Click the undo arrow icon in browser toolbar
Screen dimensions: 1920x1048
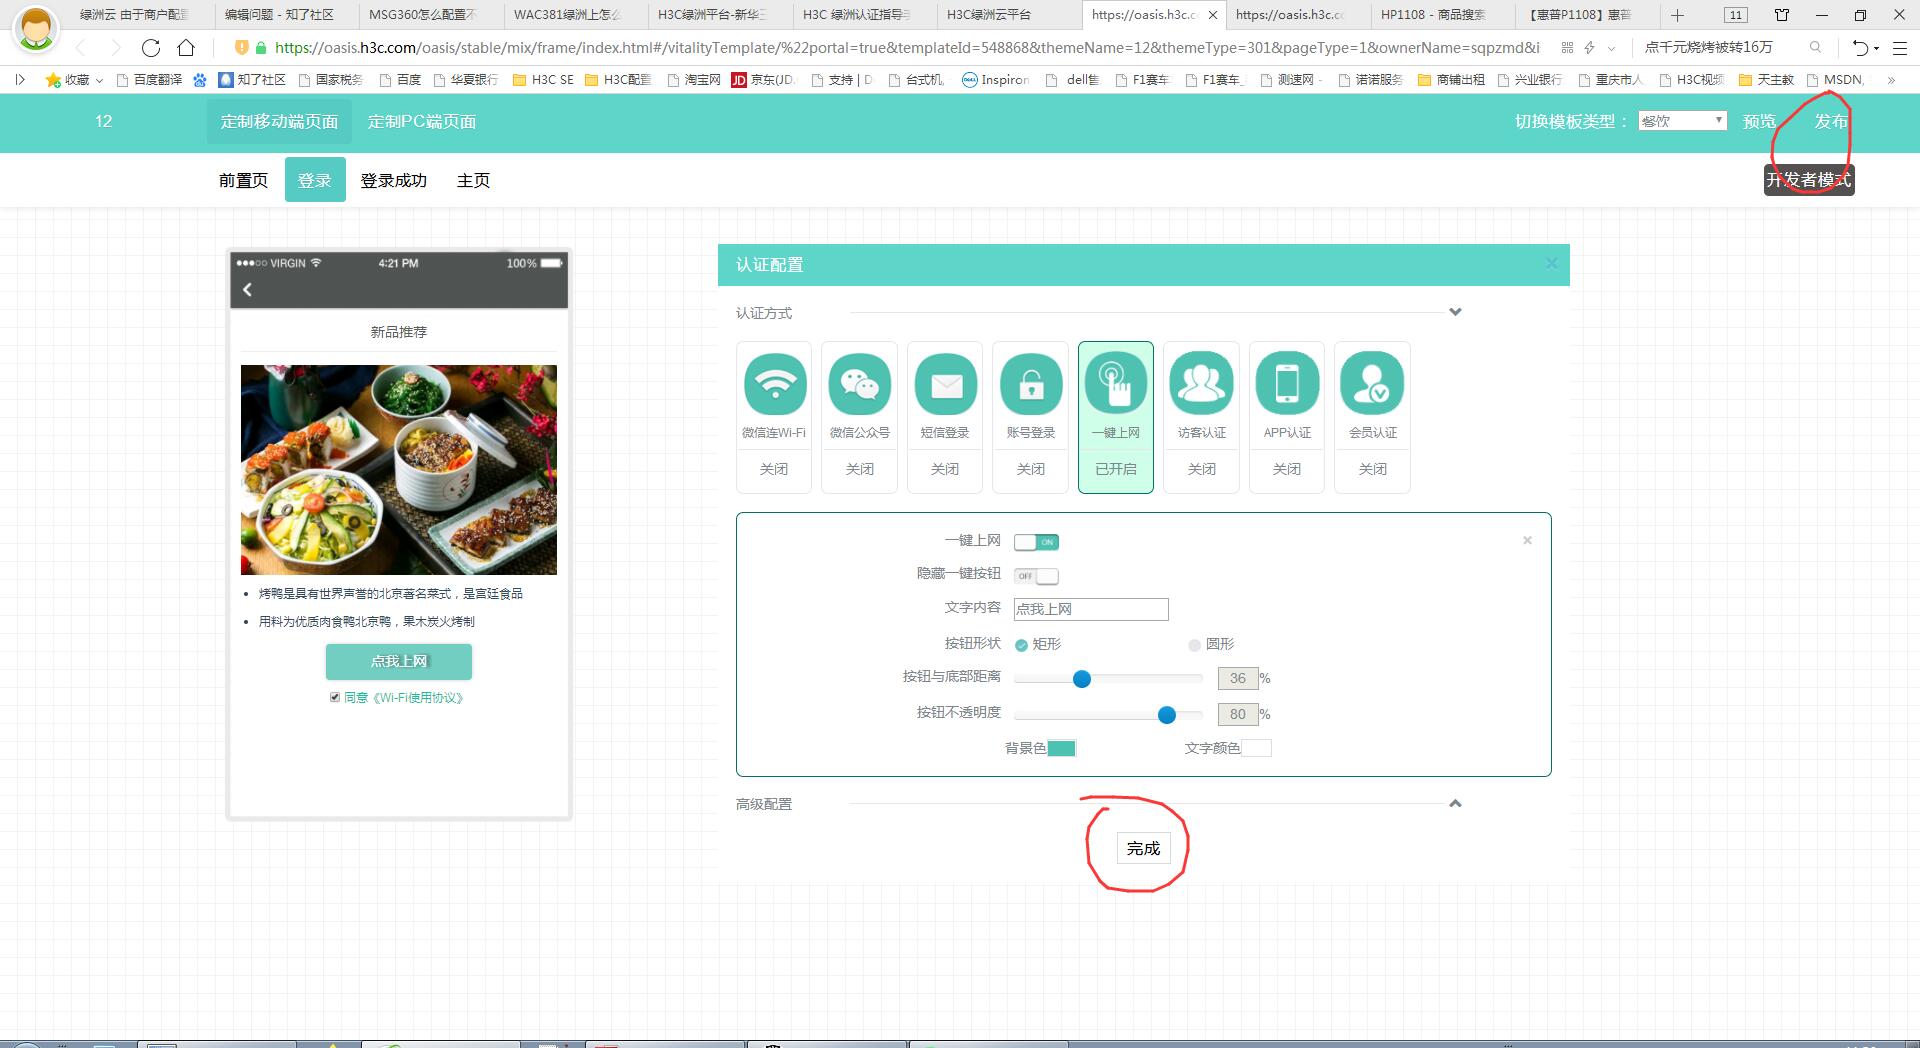pos(1860,48)
